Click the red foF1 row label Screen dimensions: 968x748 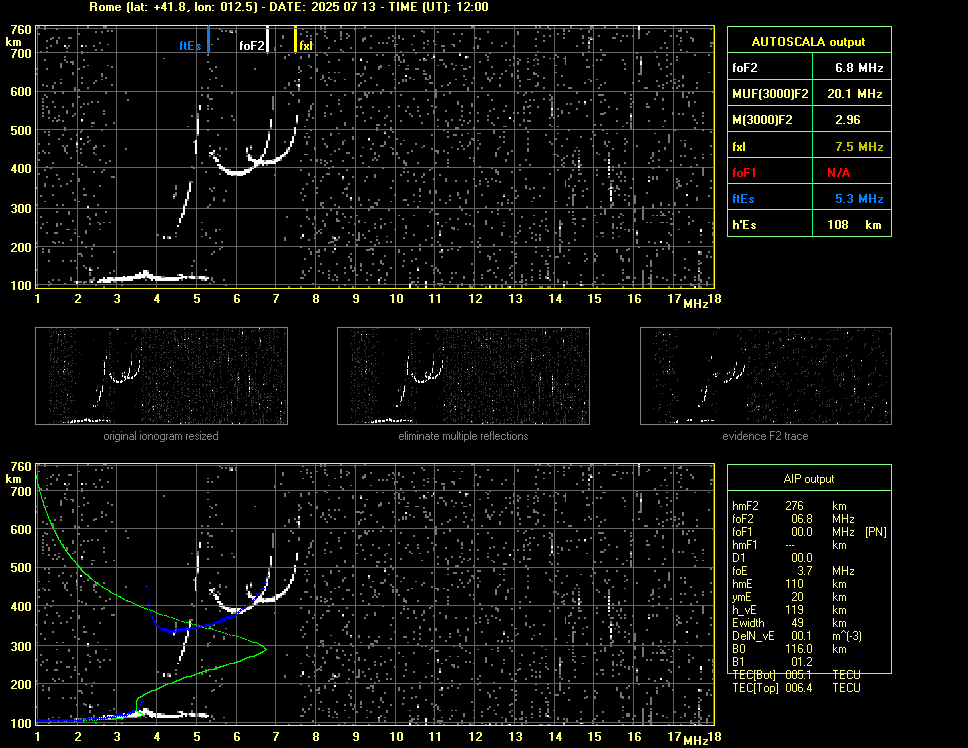pyautogui.click(x=744, y=173)
